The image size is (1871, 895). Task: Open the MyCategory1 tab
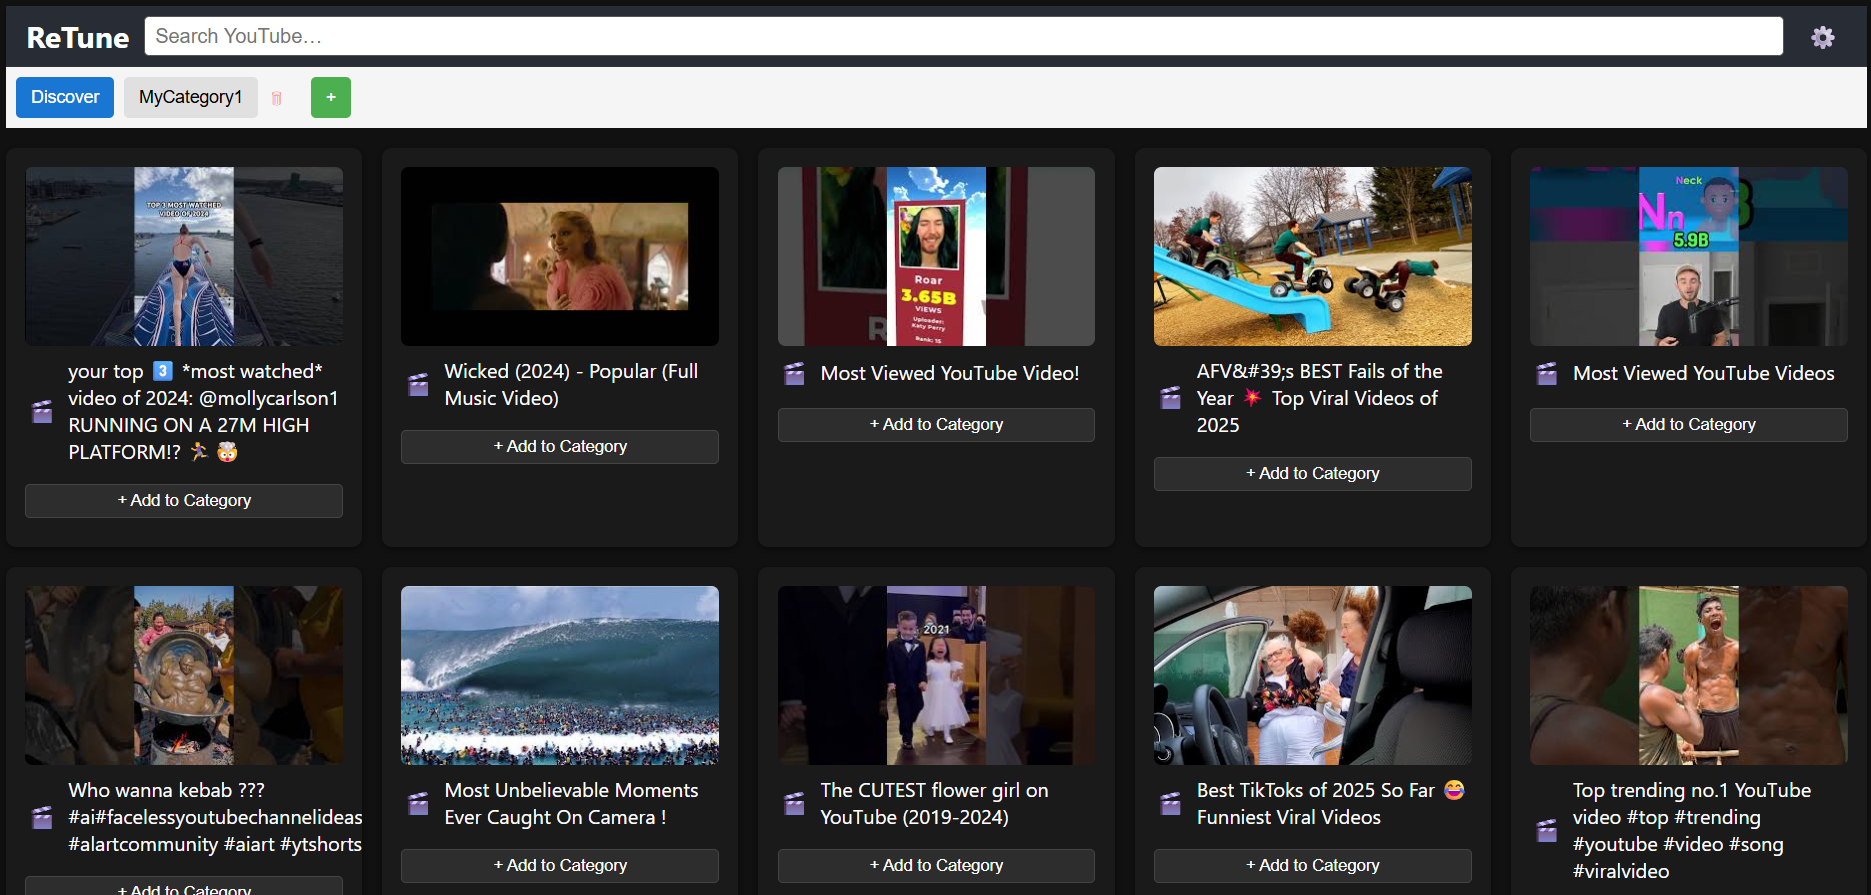190,98
